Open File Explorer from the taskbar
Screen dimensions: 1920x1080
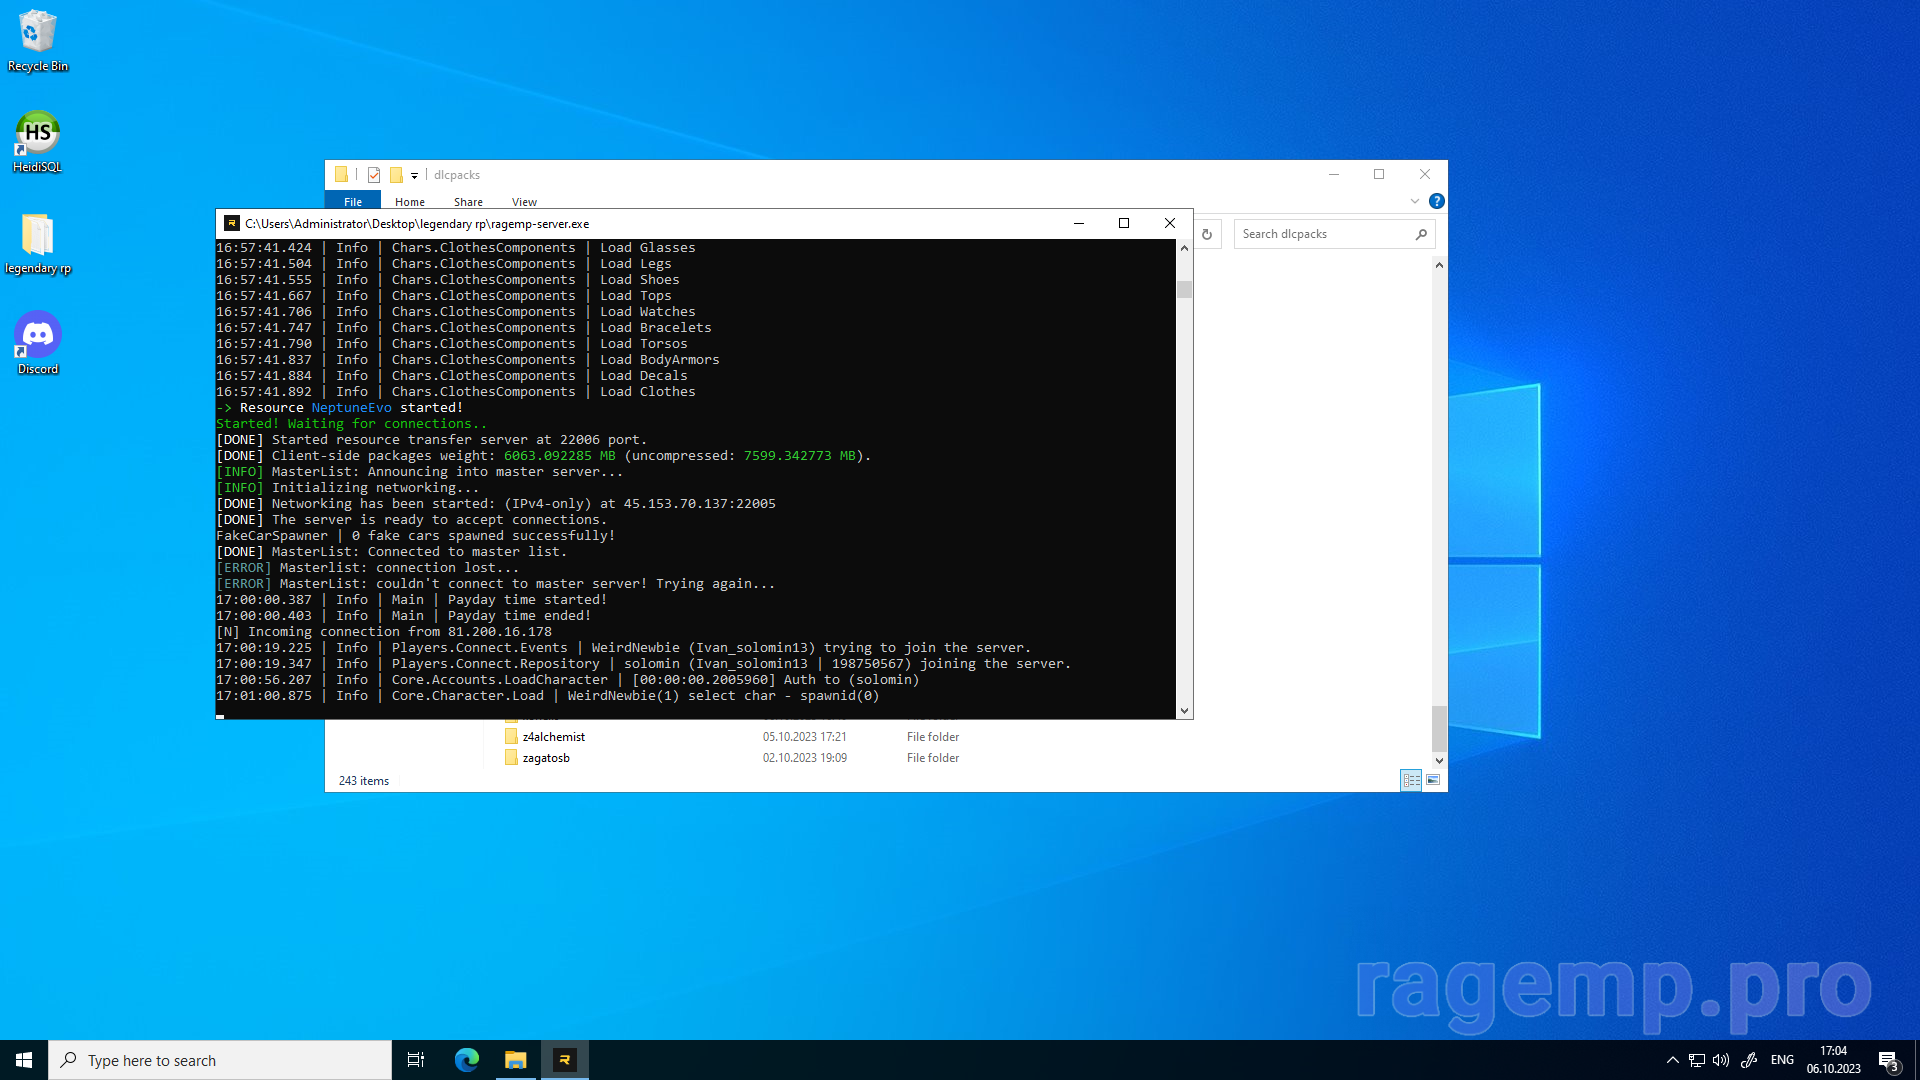516,1060
